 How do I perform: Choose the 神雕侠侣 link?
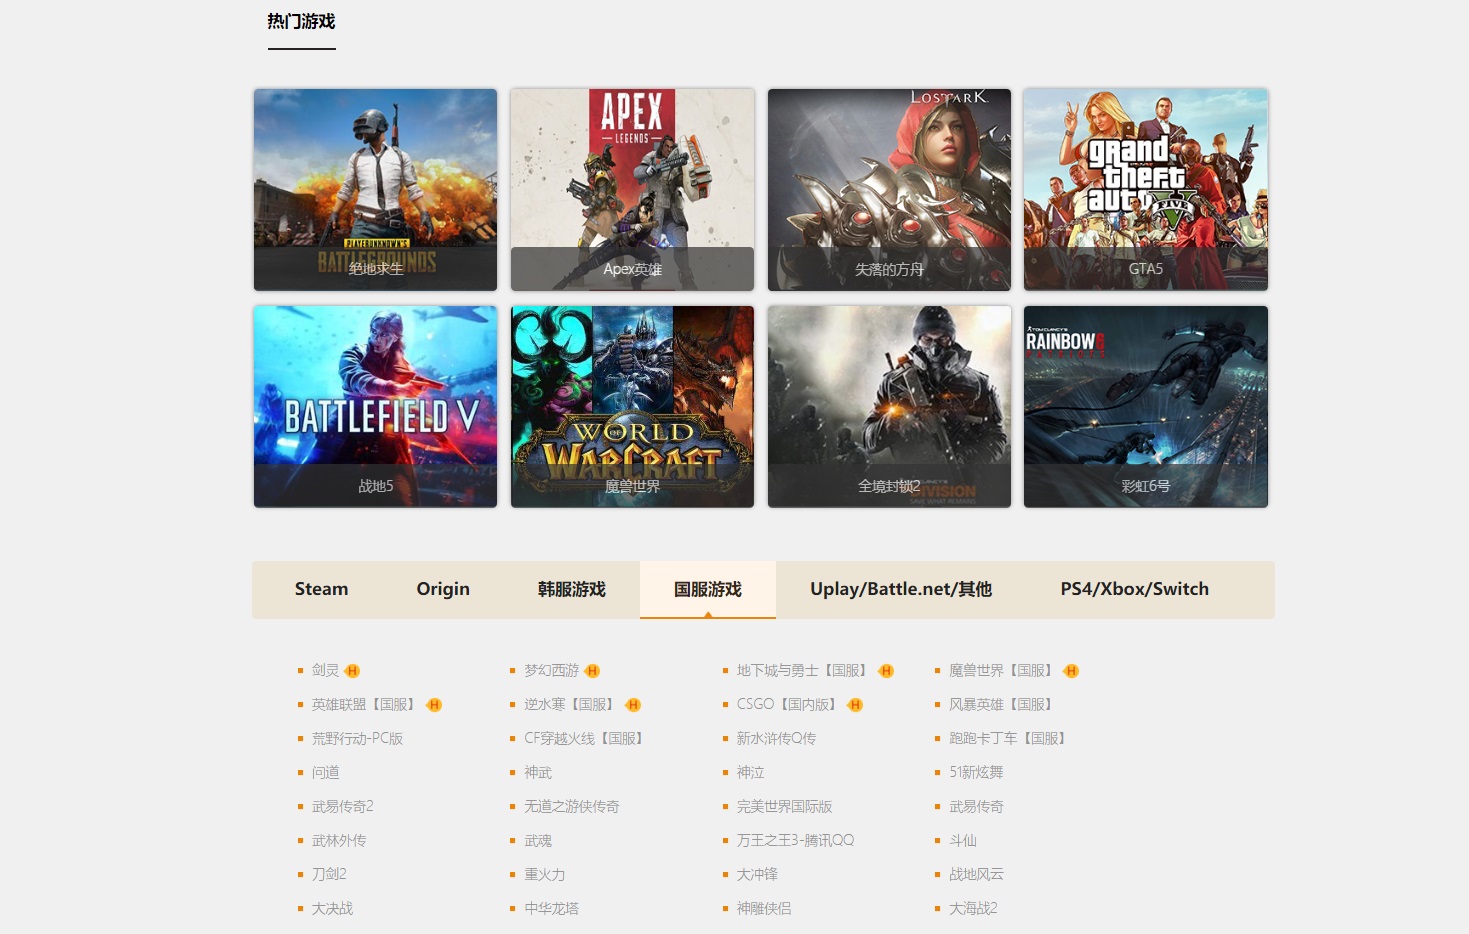pyautogui.click(x=764, y=908)
